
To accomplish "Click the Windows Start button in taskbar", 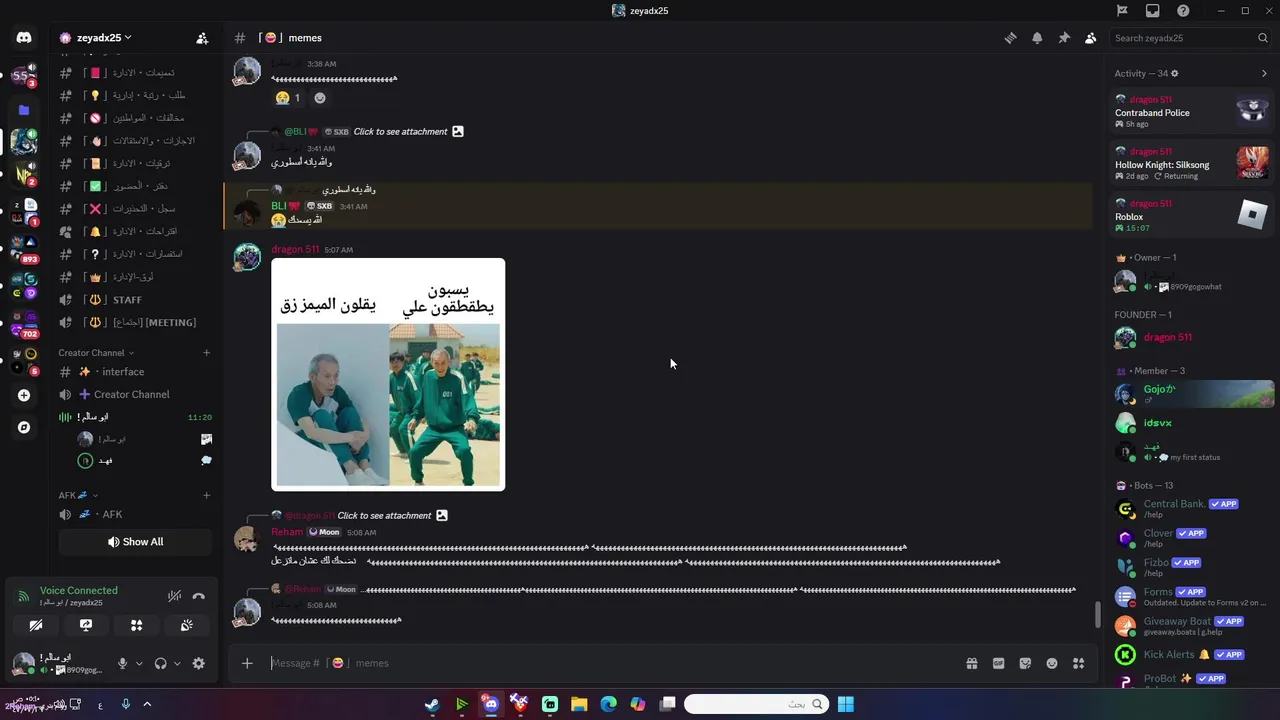I will pos(846,704).
